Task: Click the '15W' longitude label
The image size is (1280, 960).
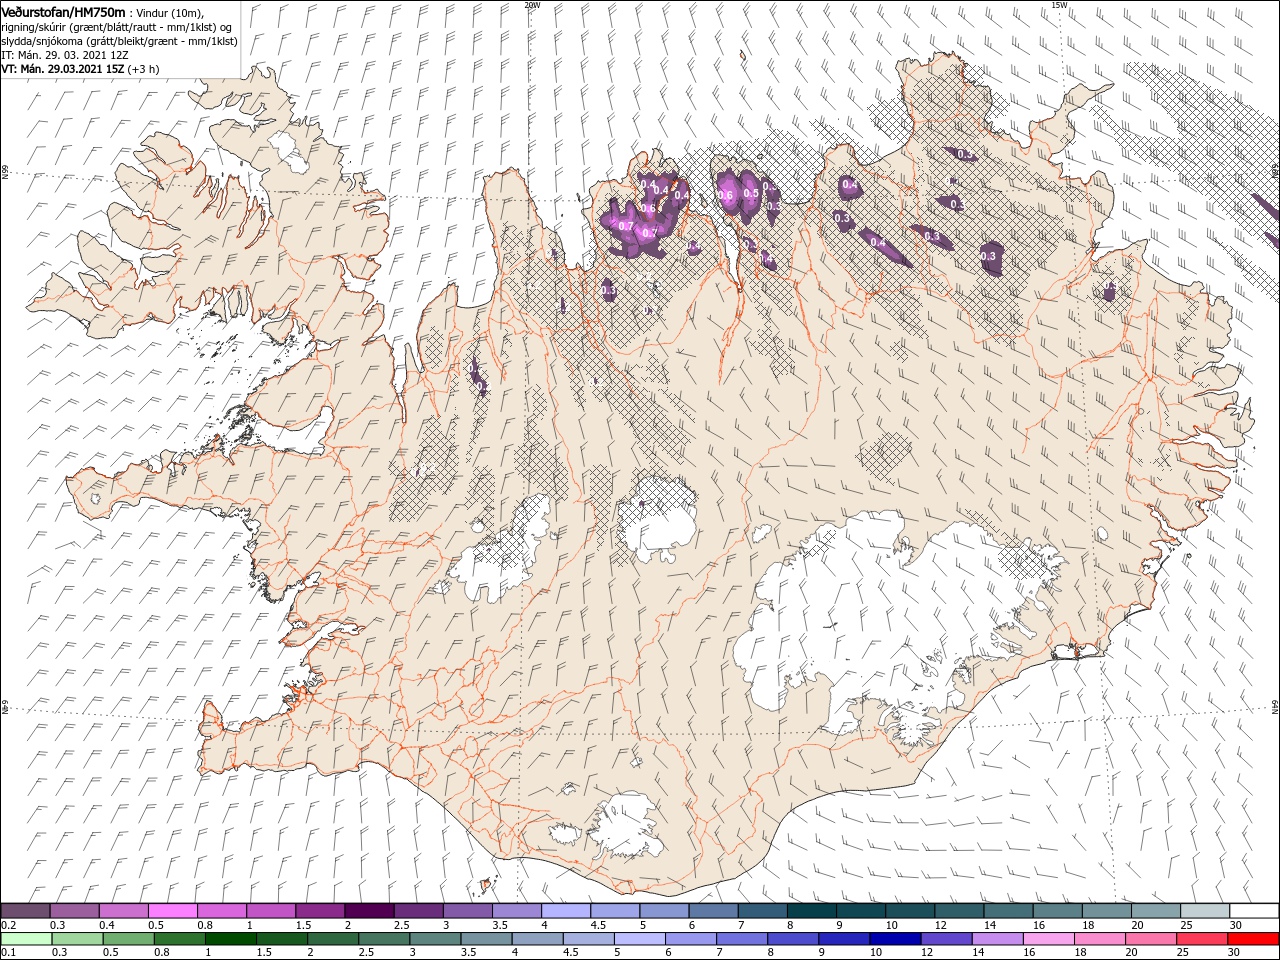Action: [1059, 5]
